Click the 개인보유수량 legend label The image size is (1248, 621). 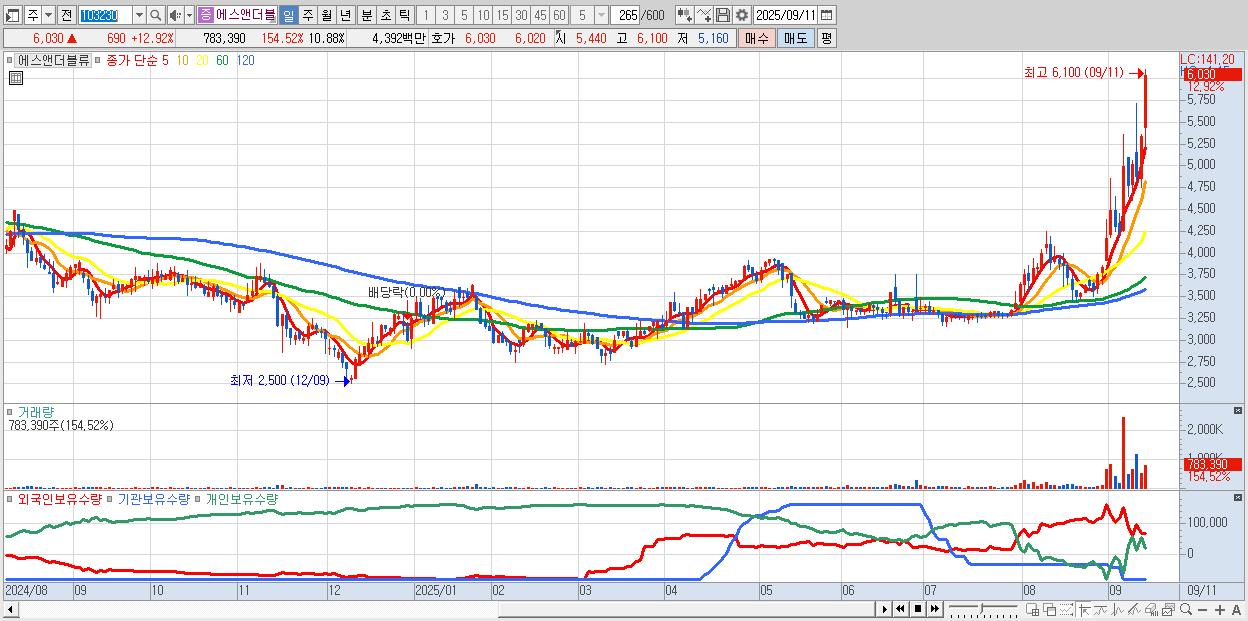(241, 498)
